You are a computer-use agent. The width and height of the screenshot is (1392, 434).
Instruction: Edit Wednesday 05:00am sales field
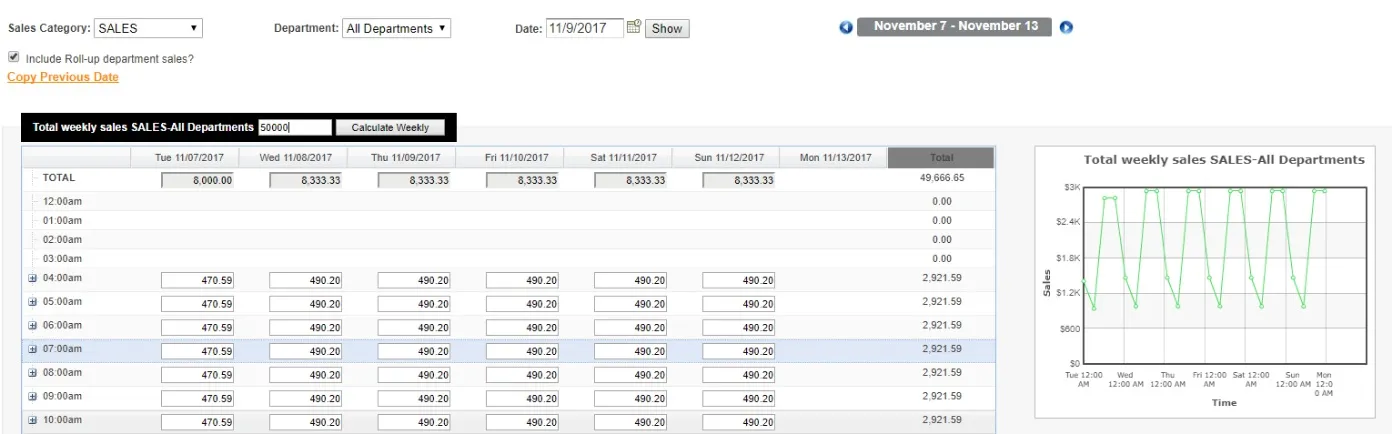pyautogui.click(x=305, y=303)
